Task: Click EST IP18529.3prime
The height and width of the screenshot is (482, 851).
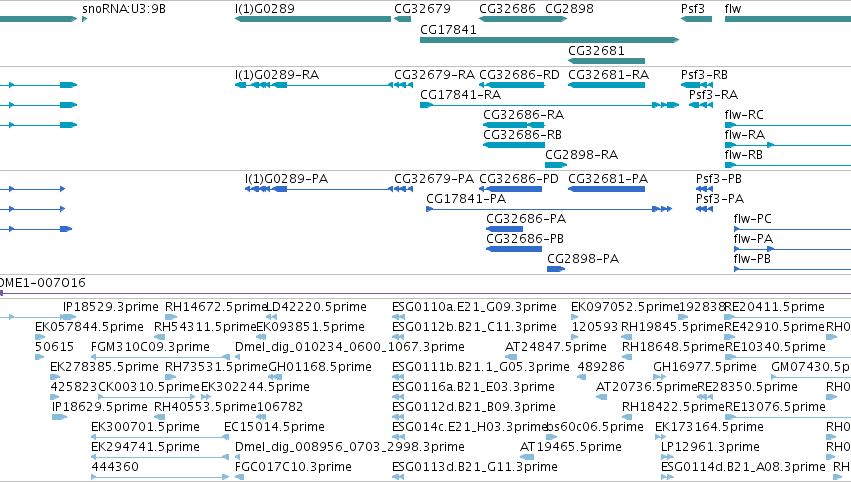Action: pyautogui.click(x=68, y=317)
